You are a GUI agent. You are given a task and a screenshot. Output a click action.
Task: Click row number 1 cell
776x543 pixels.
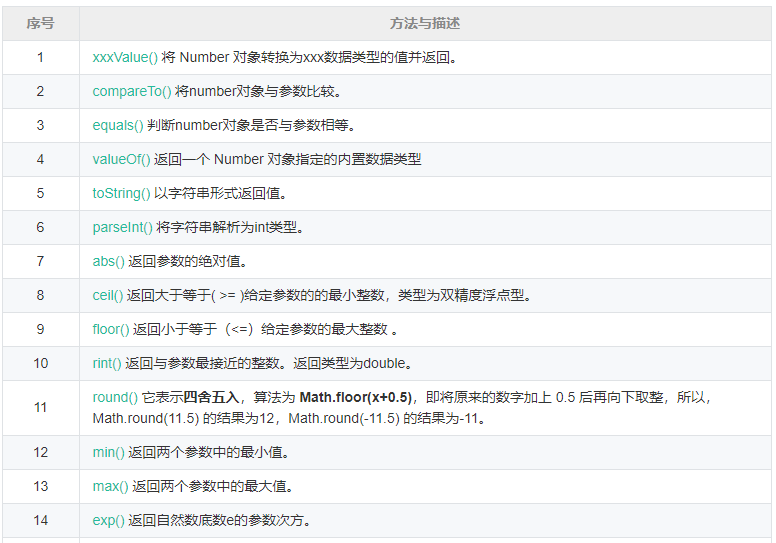click(41, 57)
